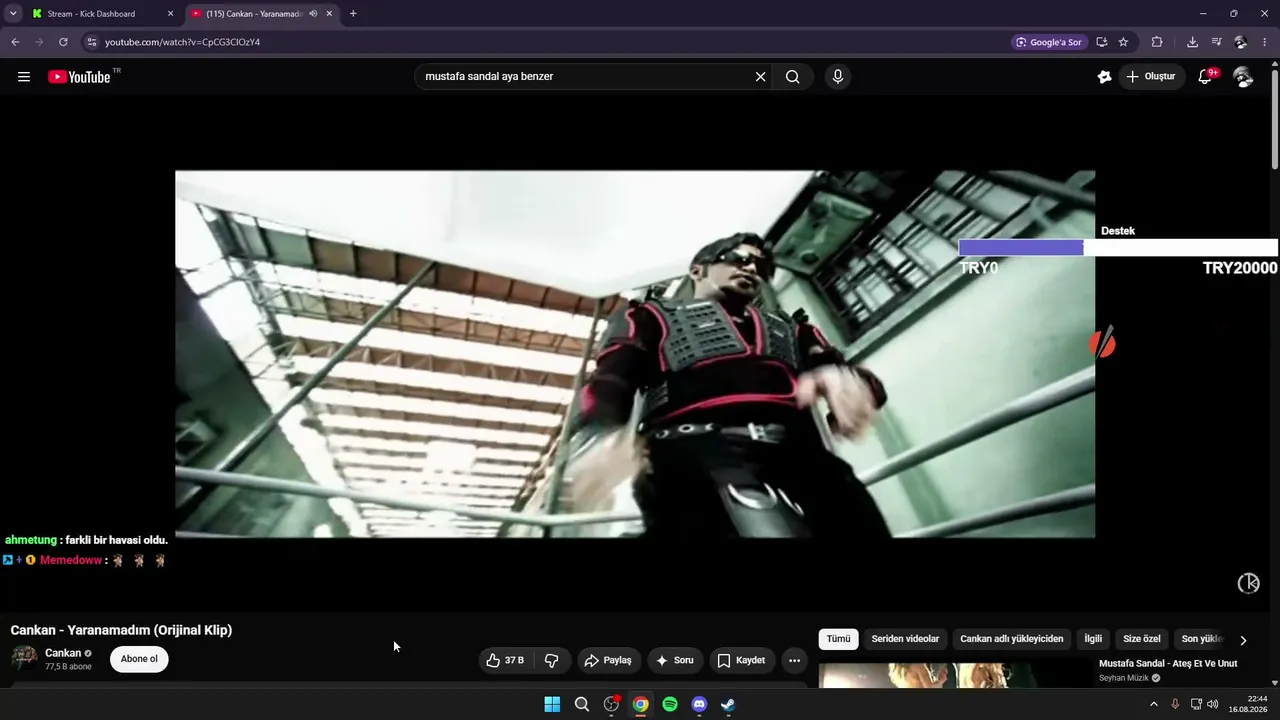Viewport: 1280px width, 720px height.
Task: Select the Seriden videolar filter chip
Action: pyautogui.click(x=905, y=639)
